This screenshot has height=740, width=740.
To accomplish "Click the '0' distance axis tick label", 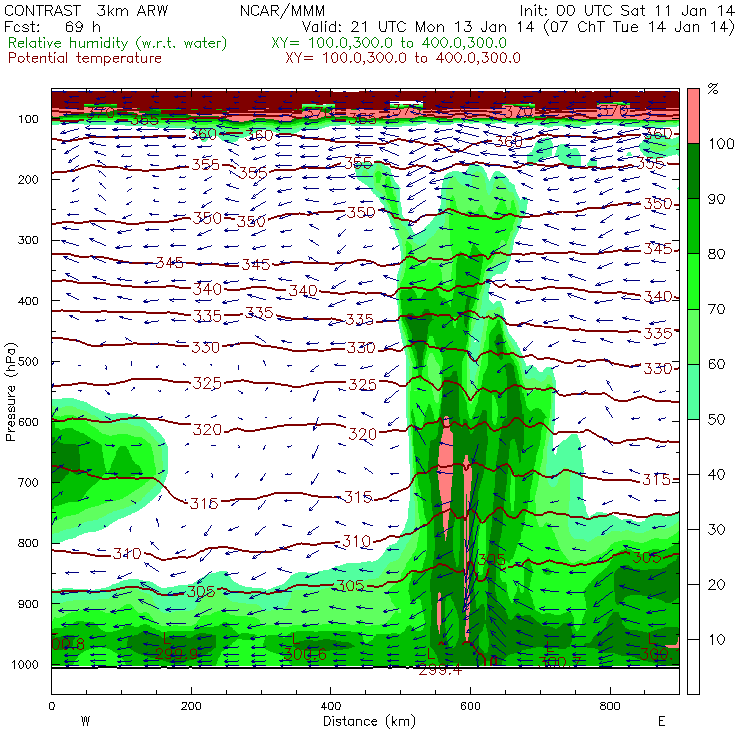I will tap(51, 706).
